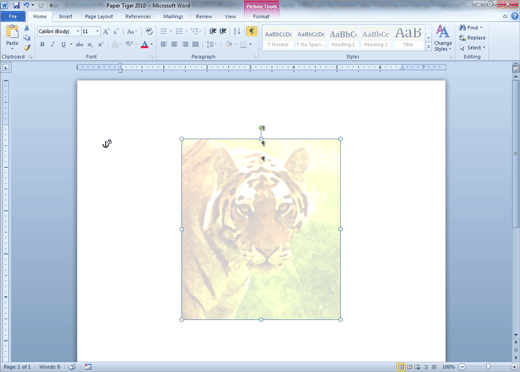The height and width of the screenshot is (372, 520).
Task: Click the macro recording status icon
Action: (88, 367)
